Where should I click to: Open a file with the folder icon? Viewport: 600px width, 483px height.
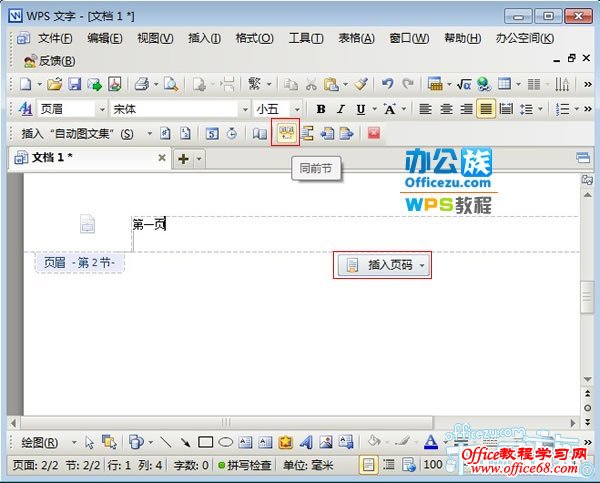[54, 84]
